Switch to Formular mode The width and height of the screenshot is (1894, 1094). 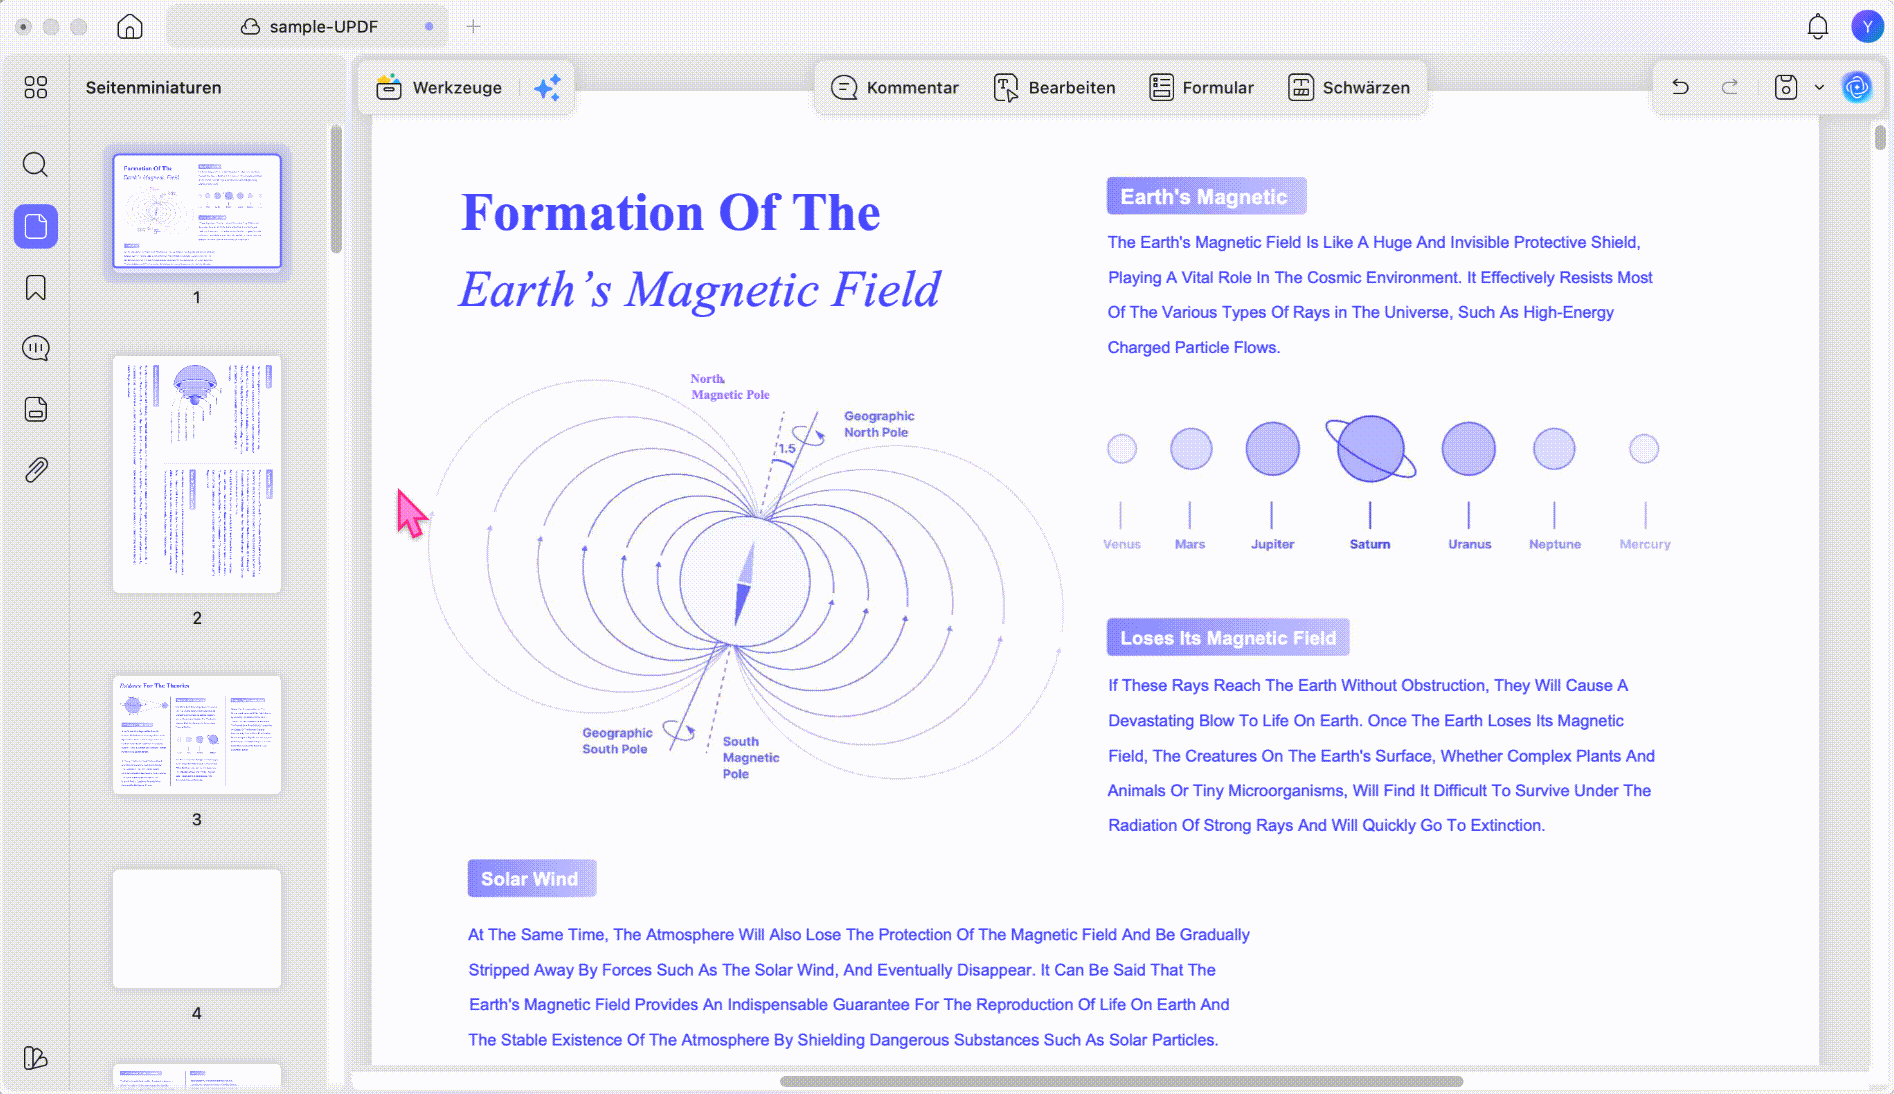tap(1201, 88)
